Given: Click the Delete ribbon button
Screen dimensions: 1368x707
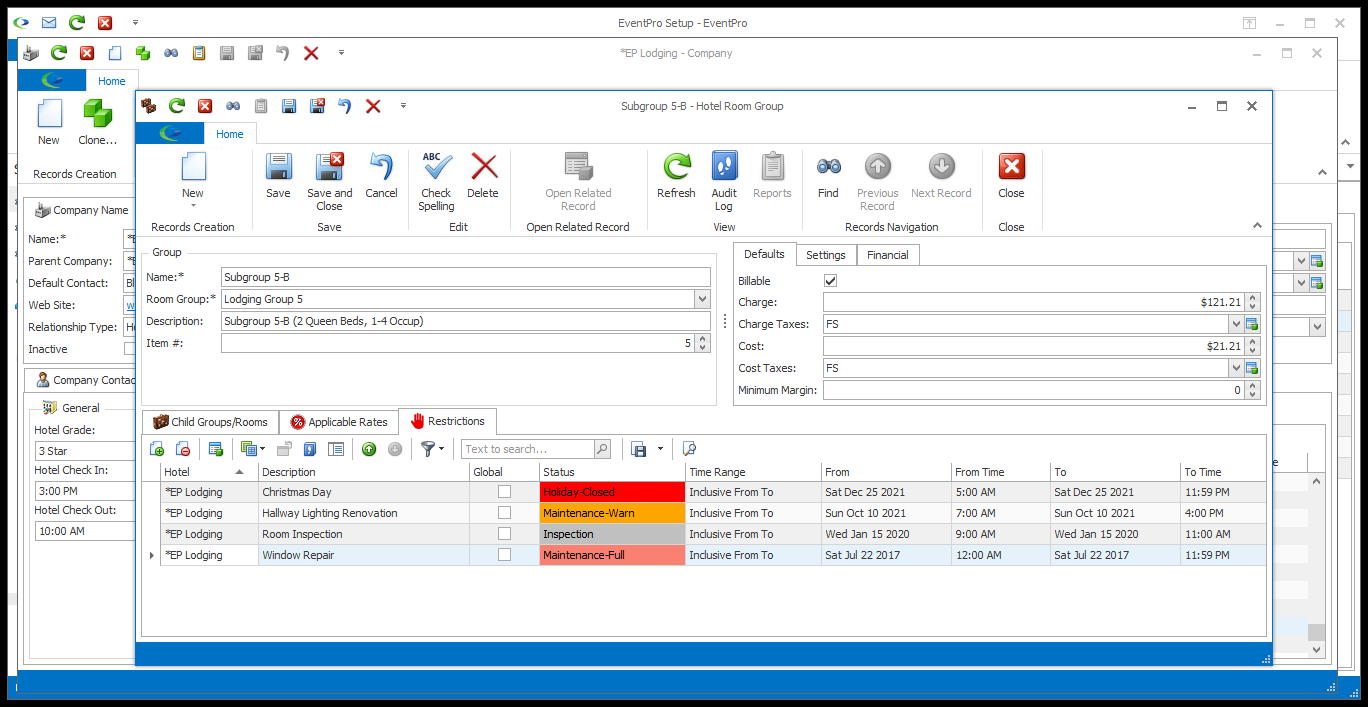Looking at the screenshot, I should coord(483,176).
